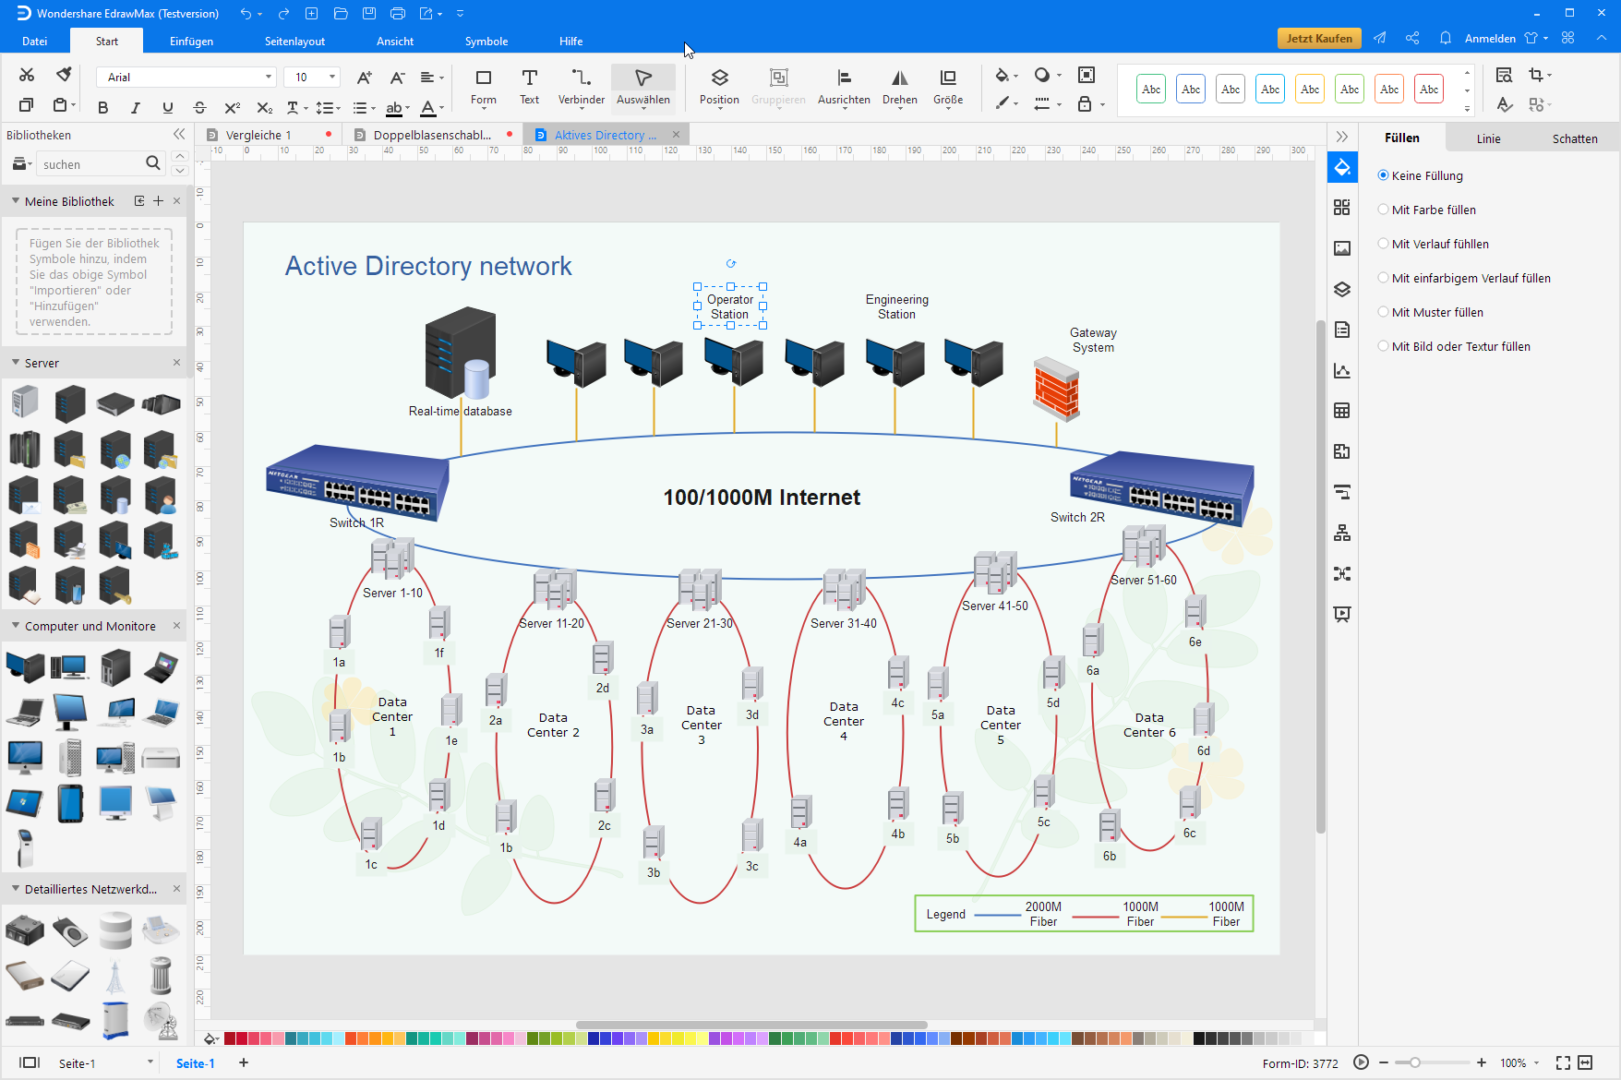Toggle bold text formatting
This screenshot has height=1080, width=1621.
point(103,107)
